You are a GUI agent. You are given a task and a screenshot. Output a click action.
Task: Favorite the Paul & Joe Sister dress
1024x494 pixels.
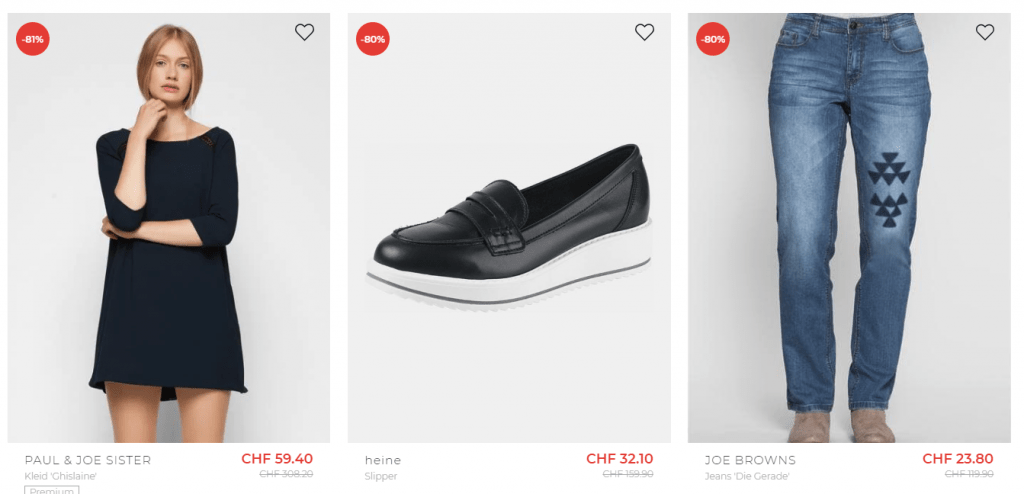coord(304,33)
